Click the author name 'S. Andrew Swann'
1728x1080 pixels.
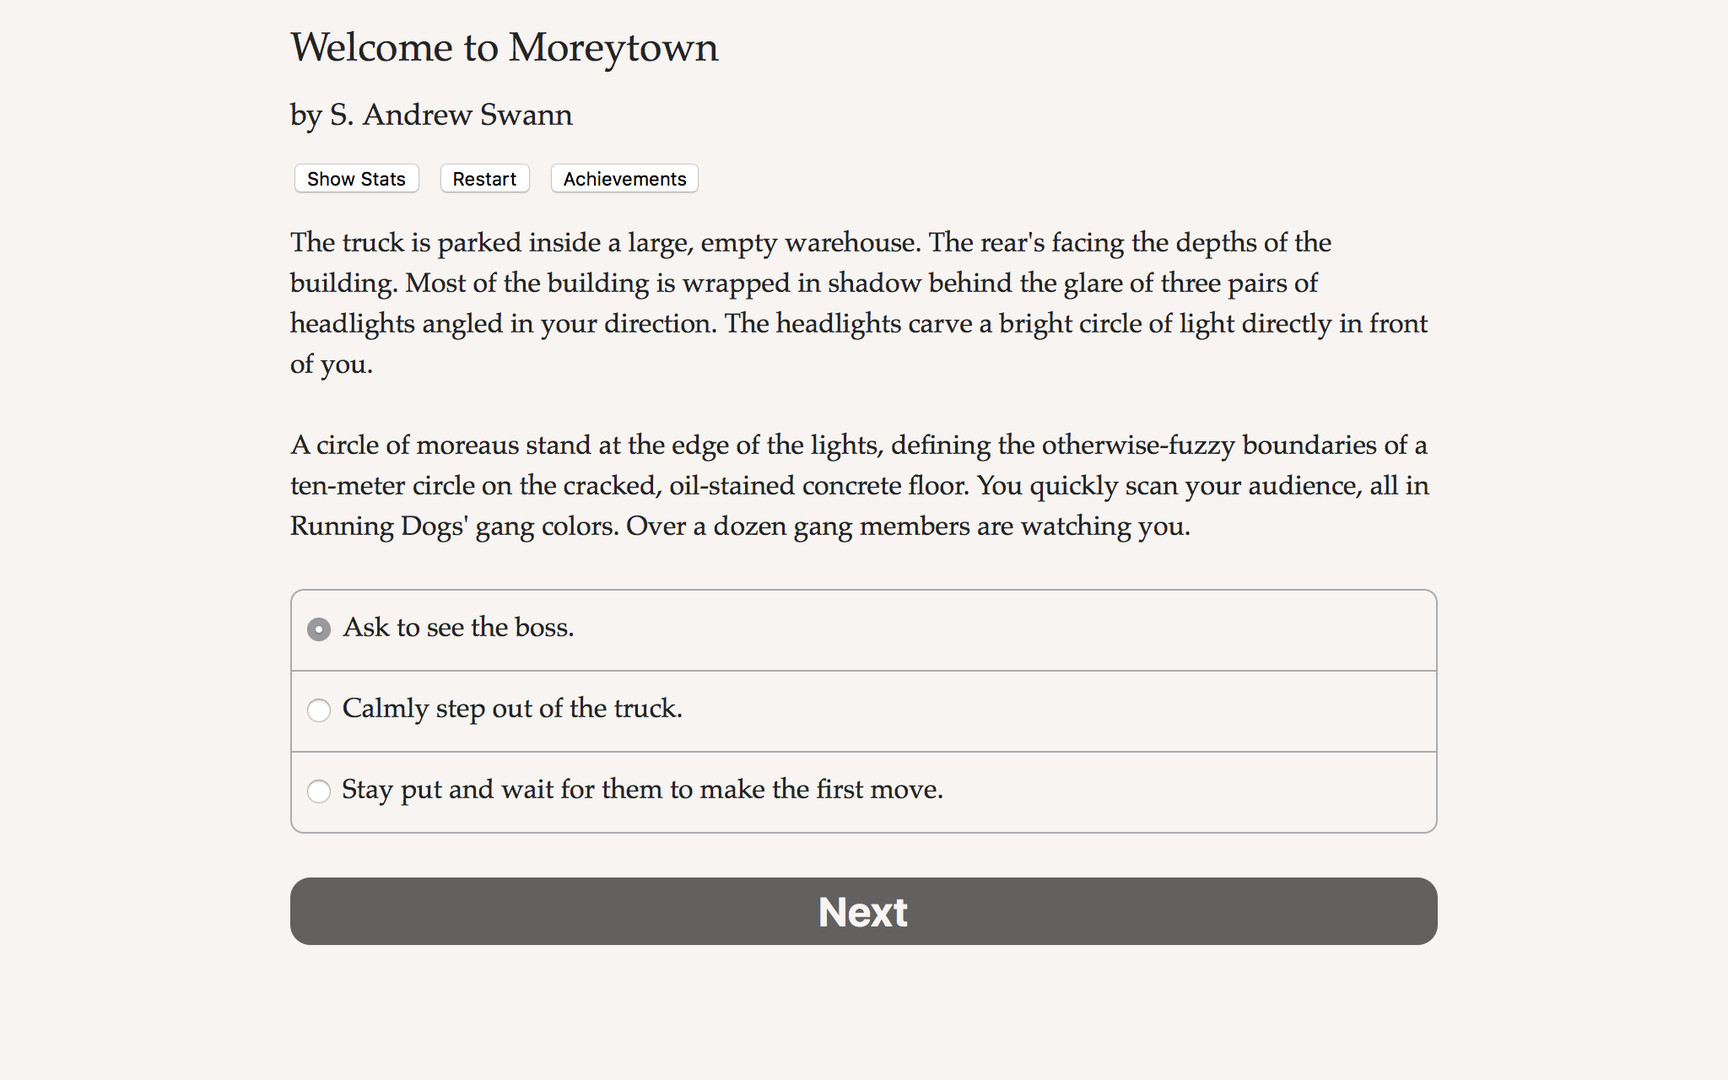[430, 115]
